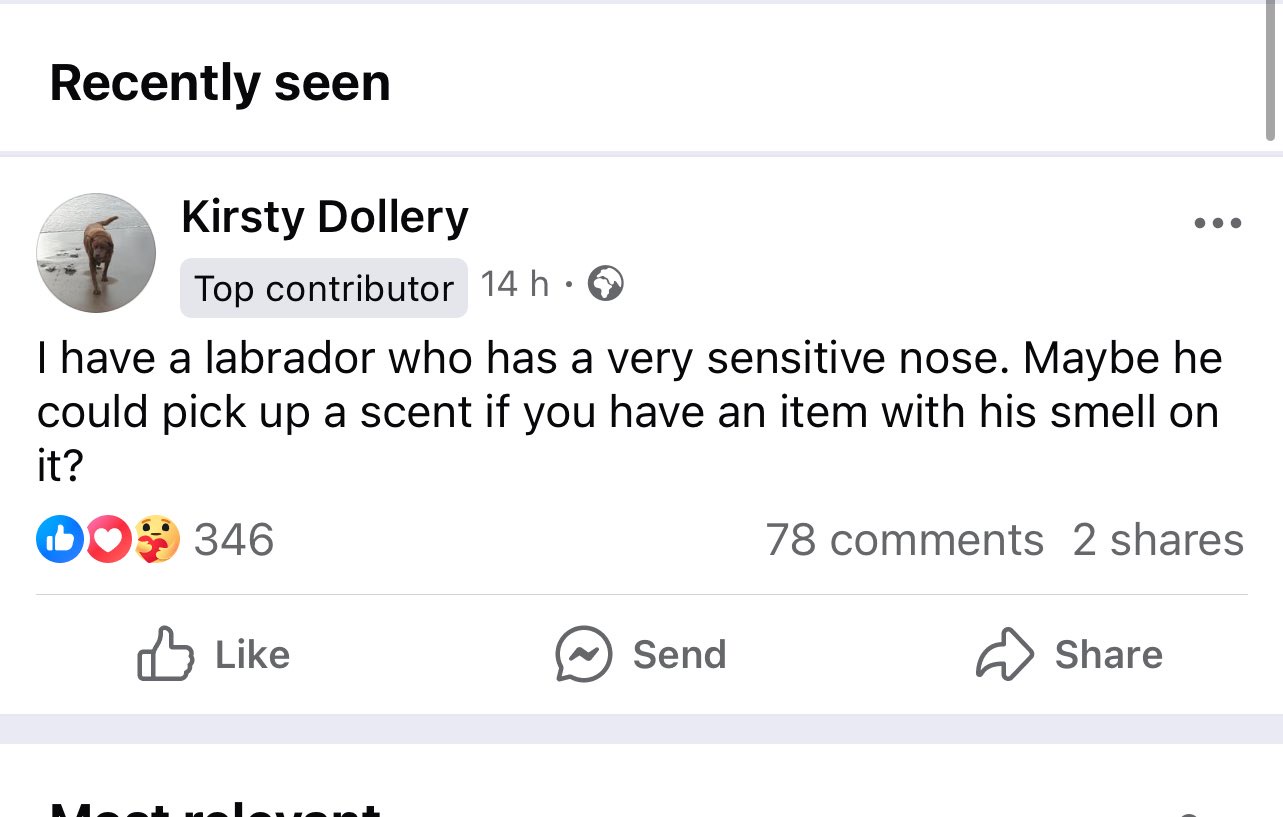Open the 78 comments link
Viewport: 1283px width, 817px height.
point(904,540)
